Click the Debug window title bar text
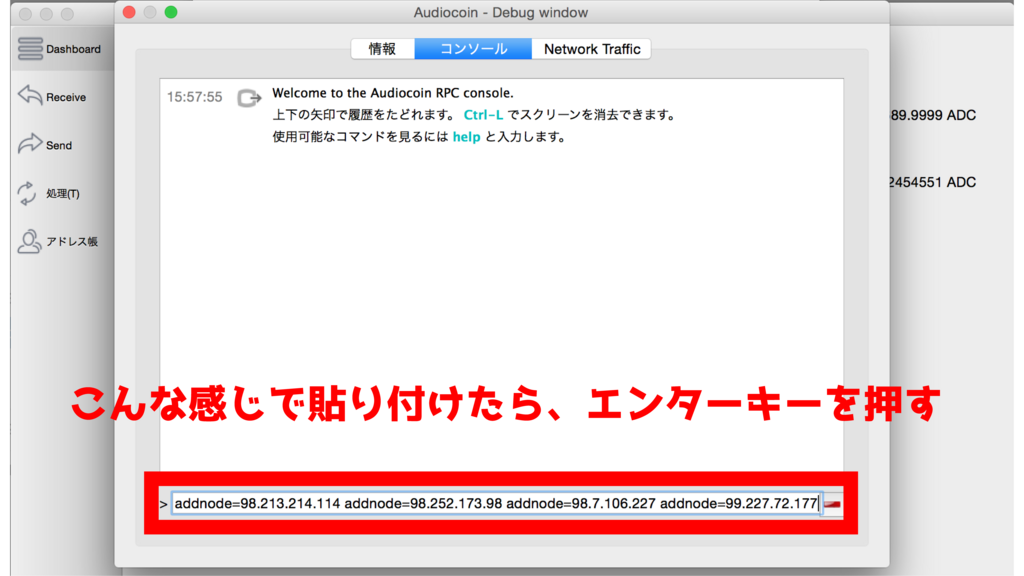This screenshot has height=576, width=1024. [x=501, y=12]
